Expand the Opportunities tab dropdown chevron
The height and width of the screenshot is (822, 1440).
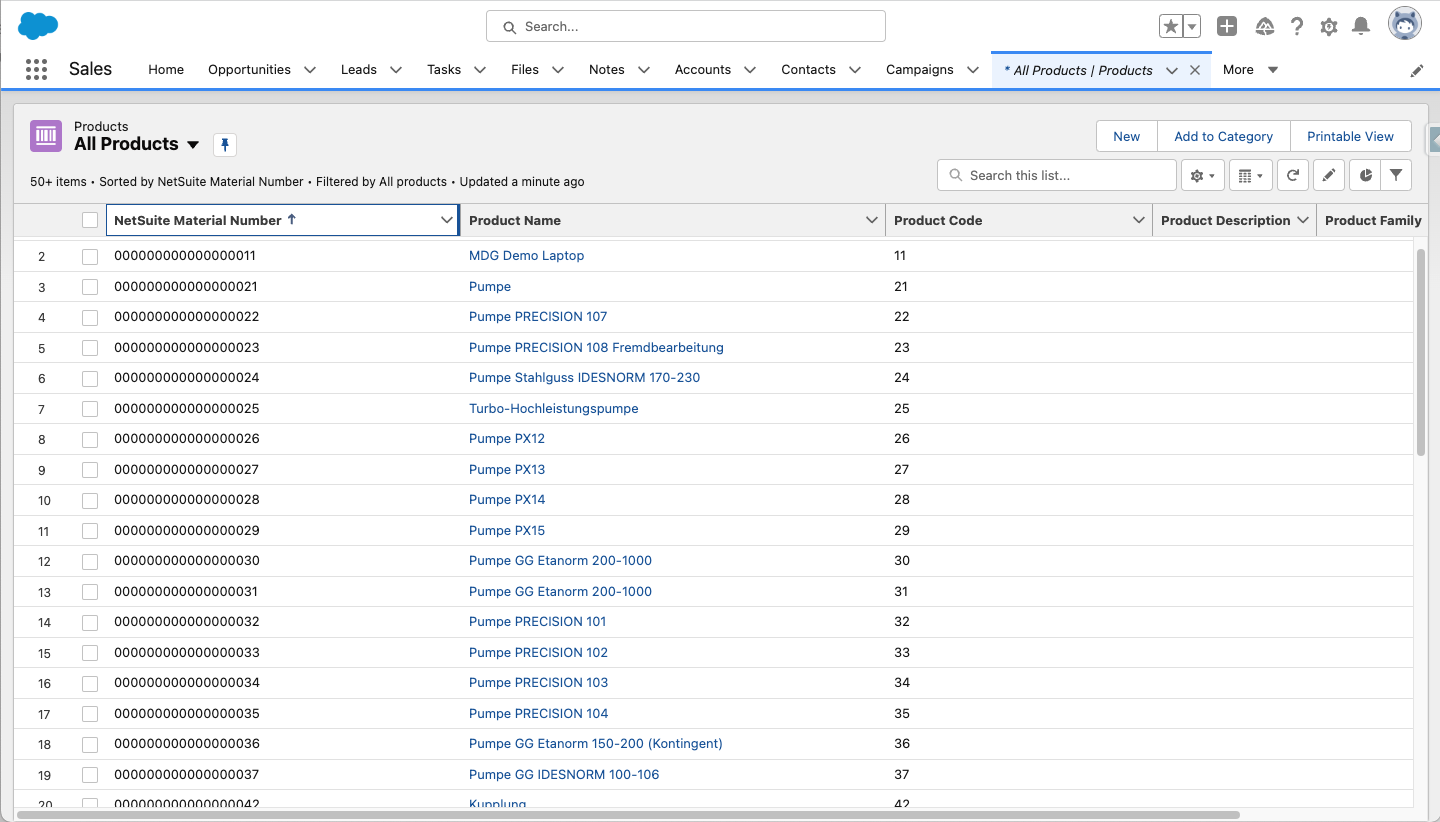click(x=310, y=70)
